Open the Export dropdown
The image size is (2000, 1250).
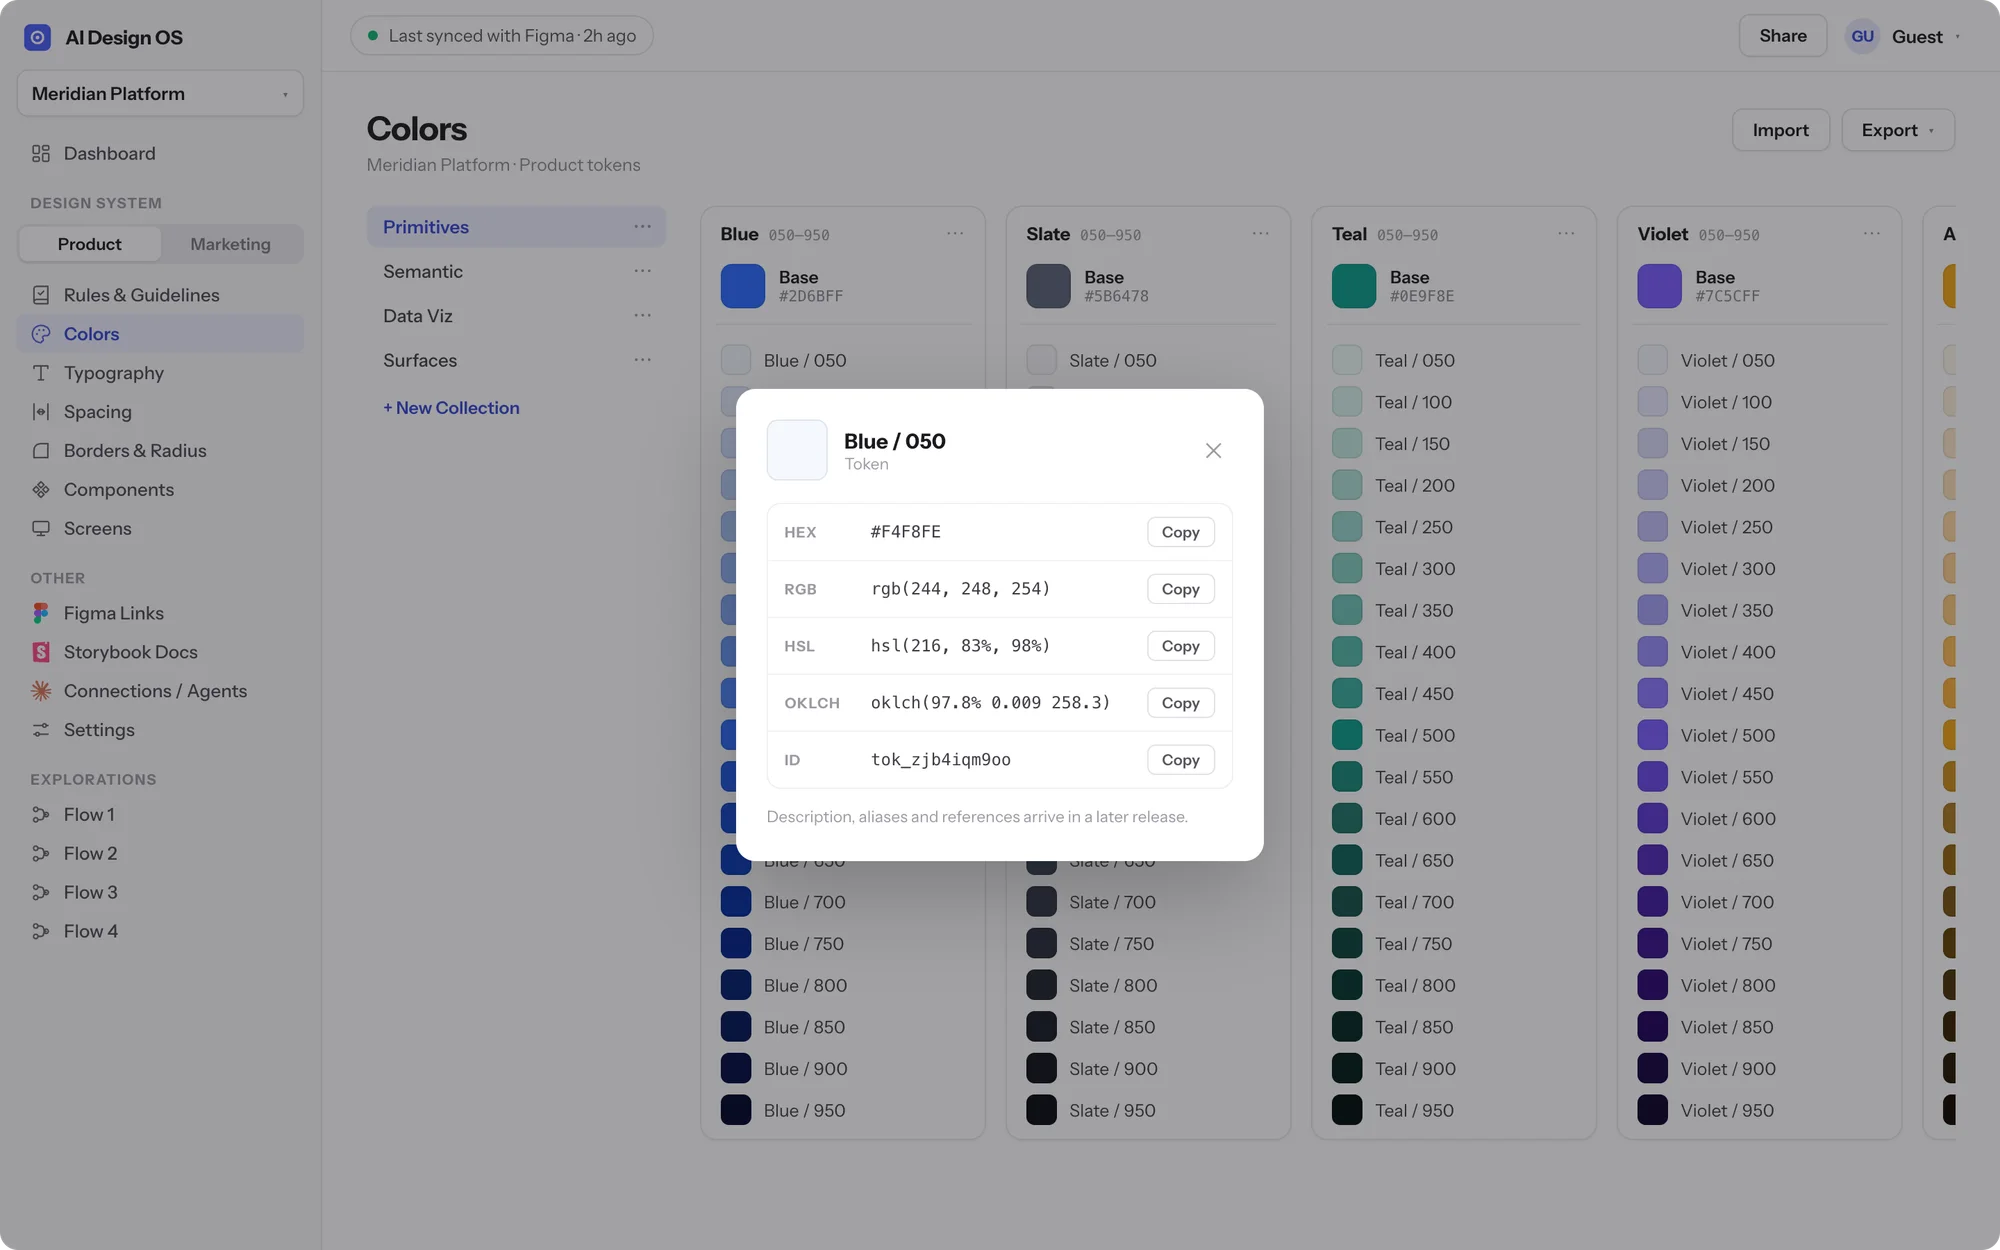pos(1898,130)
